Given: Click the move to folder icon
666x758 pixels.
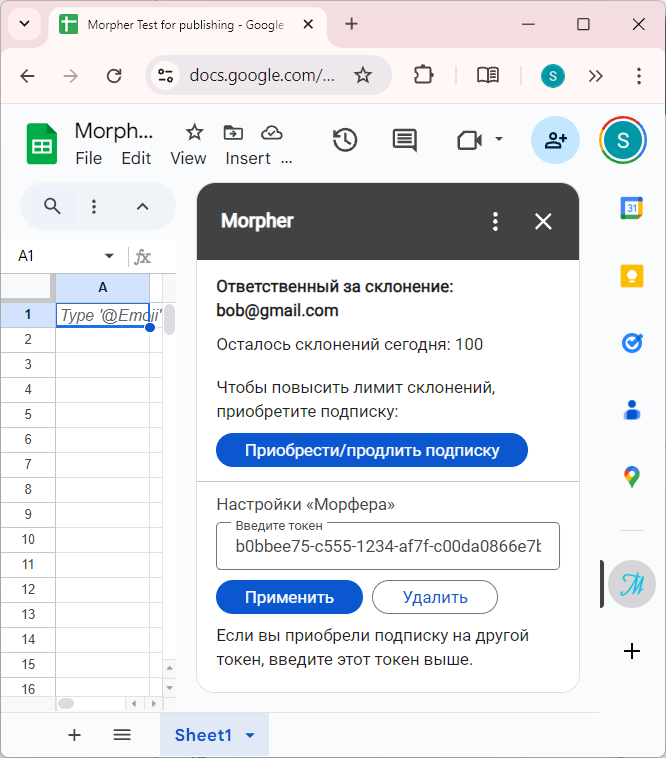Looking at the screenshot, I should [233, 132].
